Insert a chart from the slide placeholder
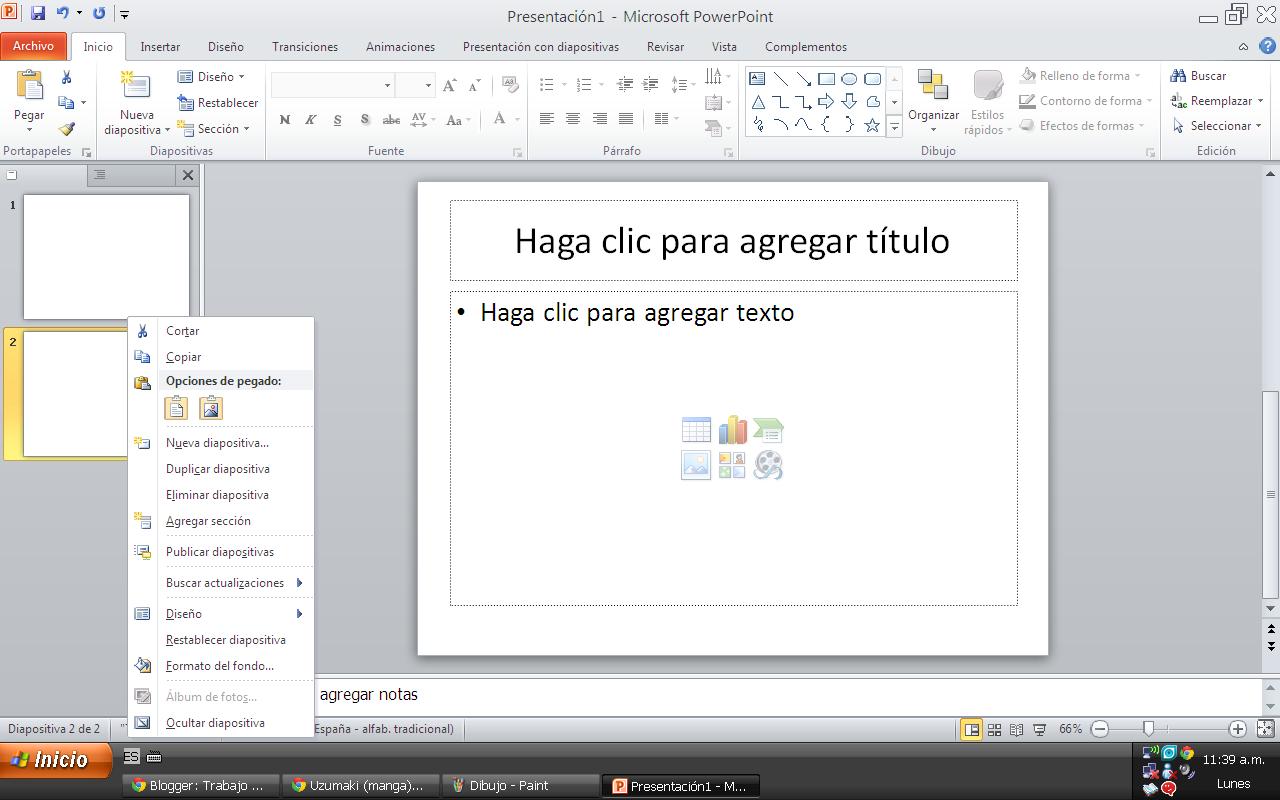 point(733,428)
